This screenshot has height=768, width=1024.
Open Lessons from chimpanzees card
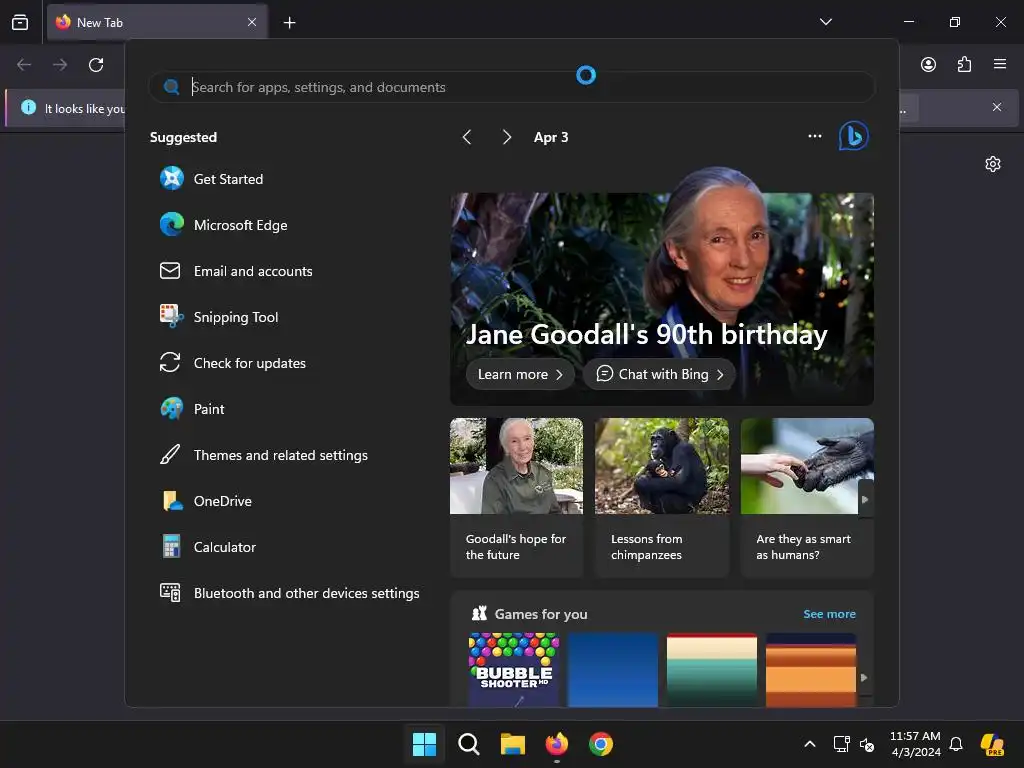click(x=662, y=498)
